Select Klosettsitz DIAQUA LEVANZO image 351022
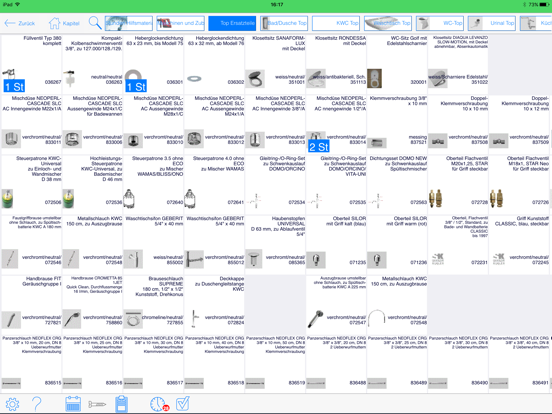This screenshot has width=552, height=414. [438, 79]
